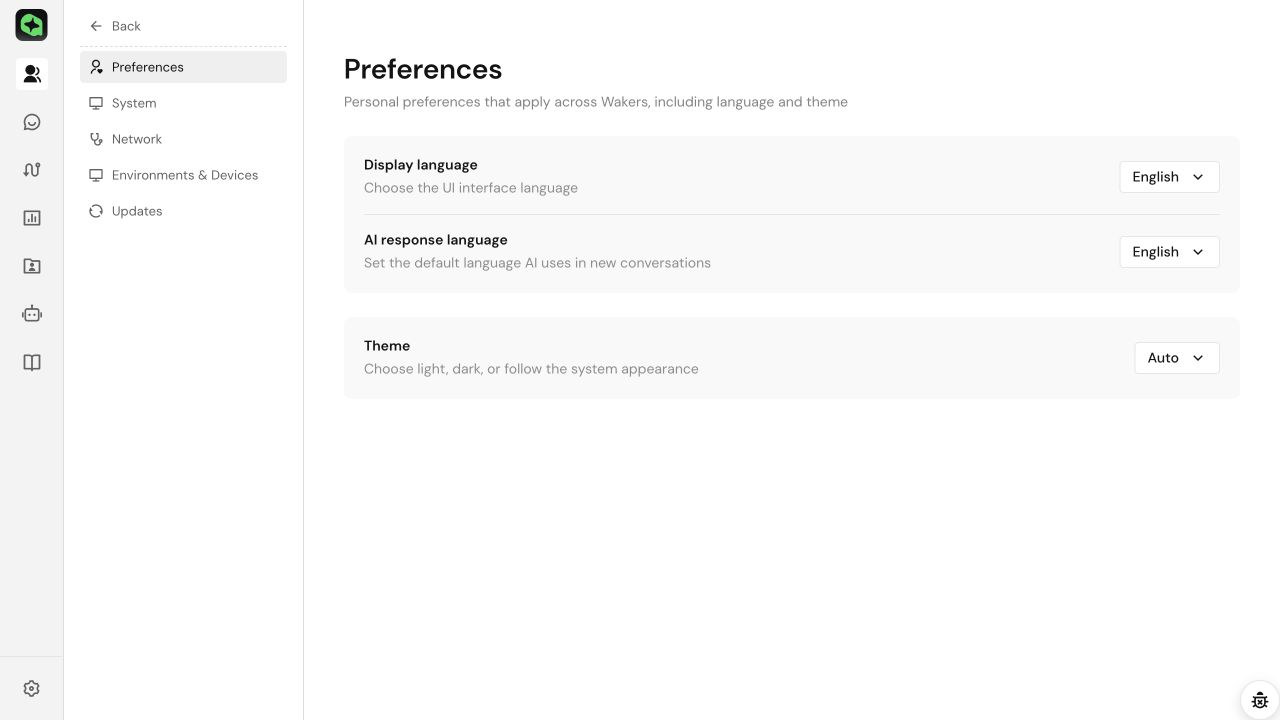Open the ID card profile icon in sidebar
Viewport: 1280px width, 720px height.
(x=32, y=266)
